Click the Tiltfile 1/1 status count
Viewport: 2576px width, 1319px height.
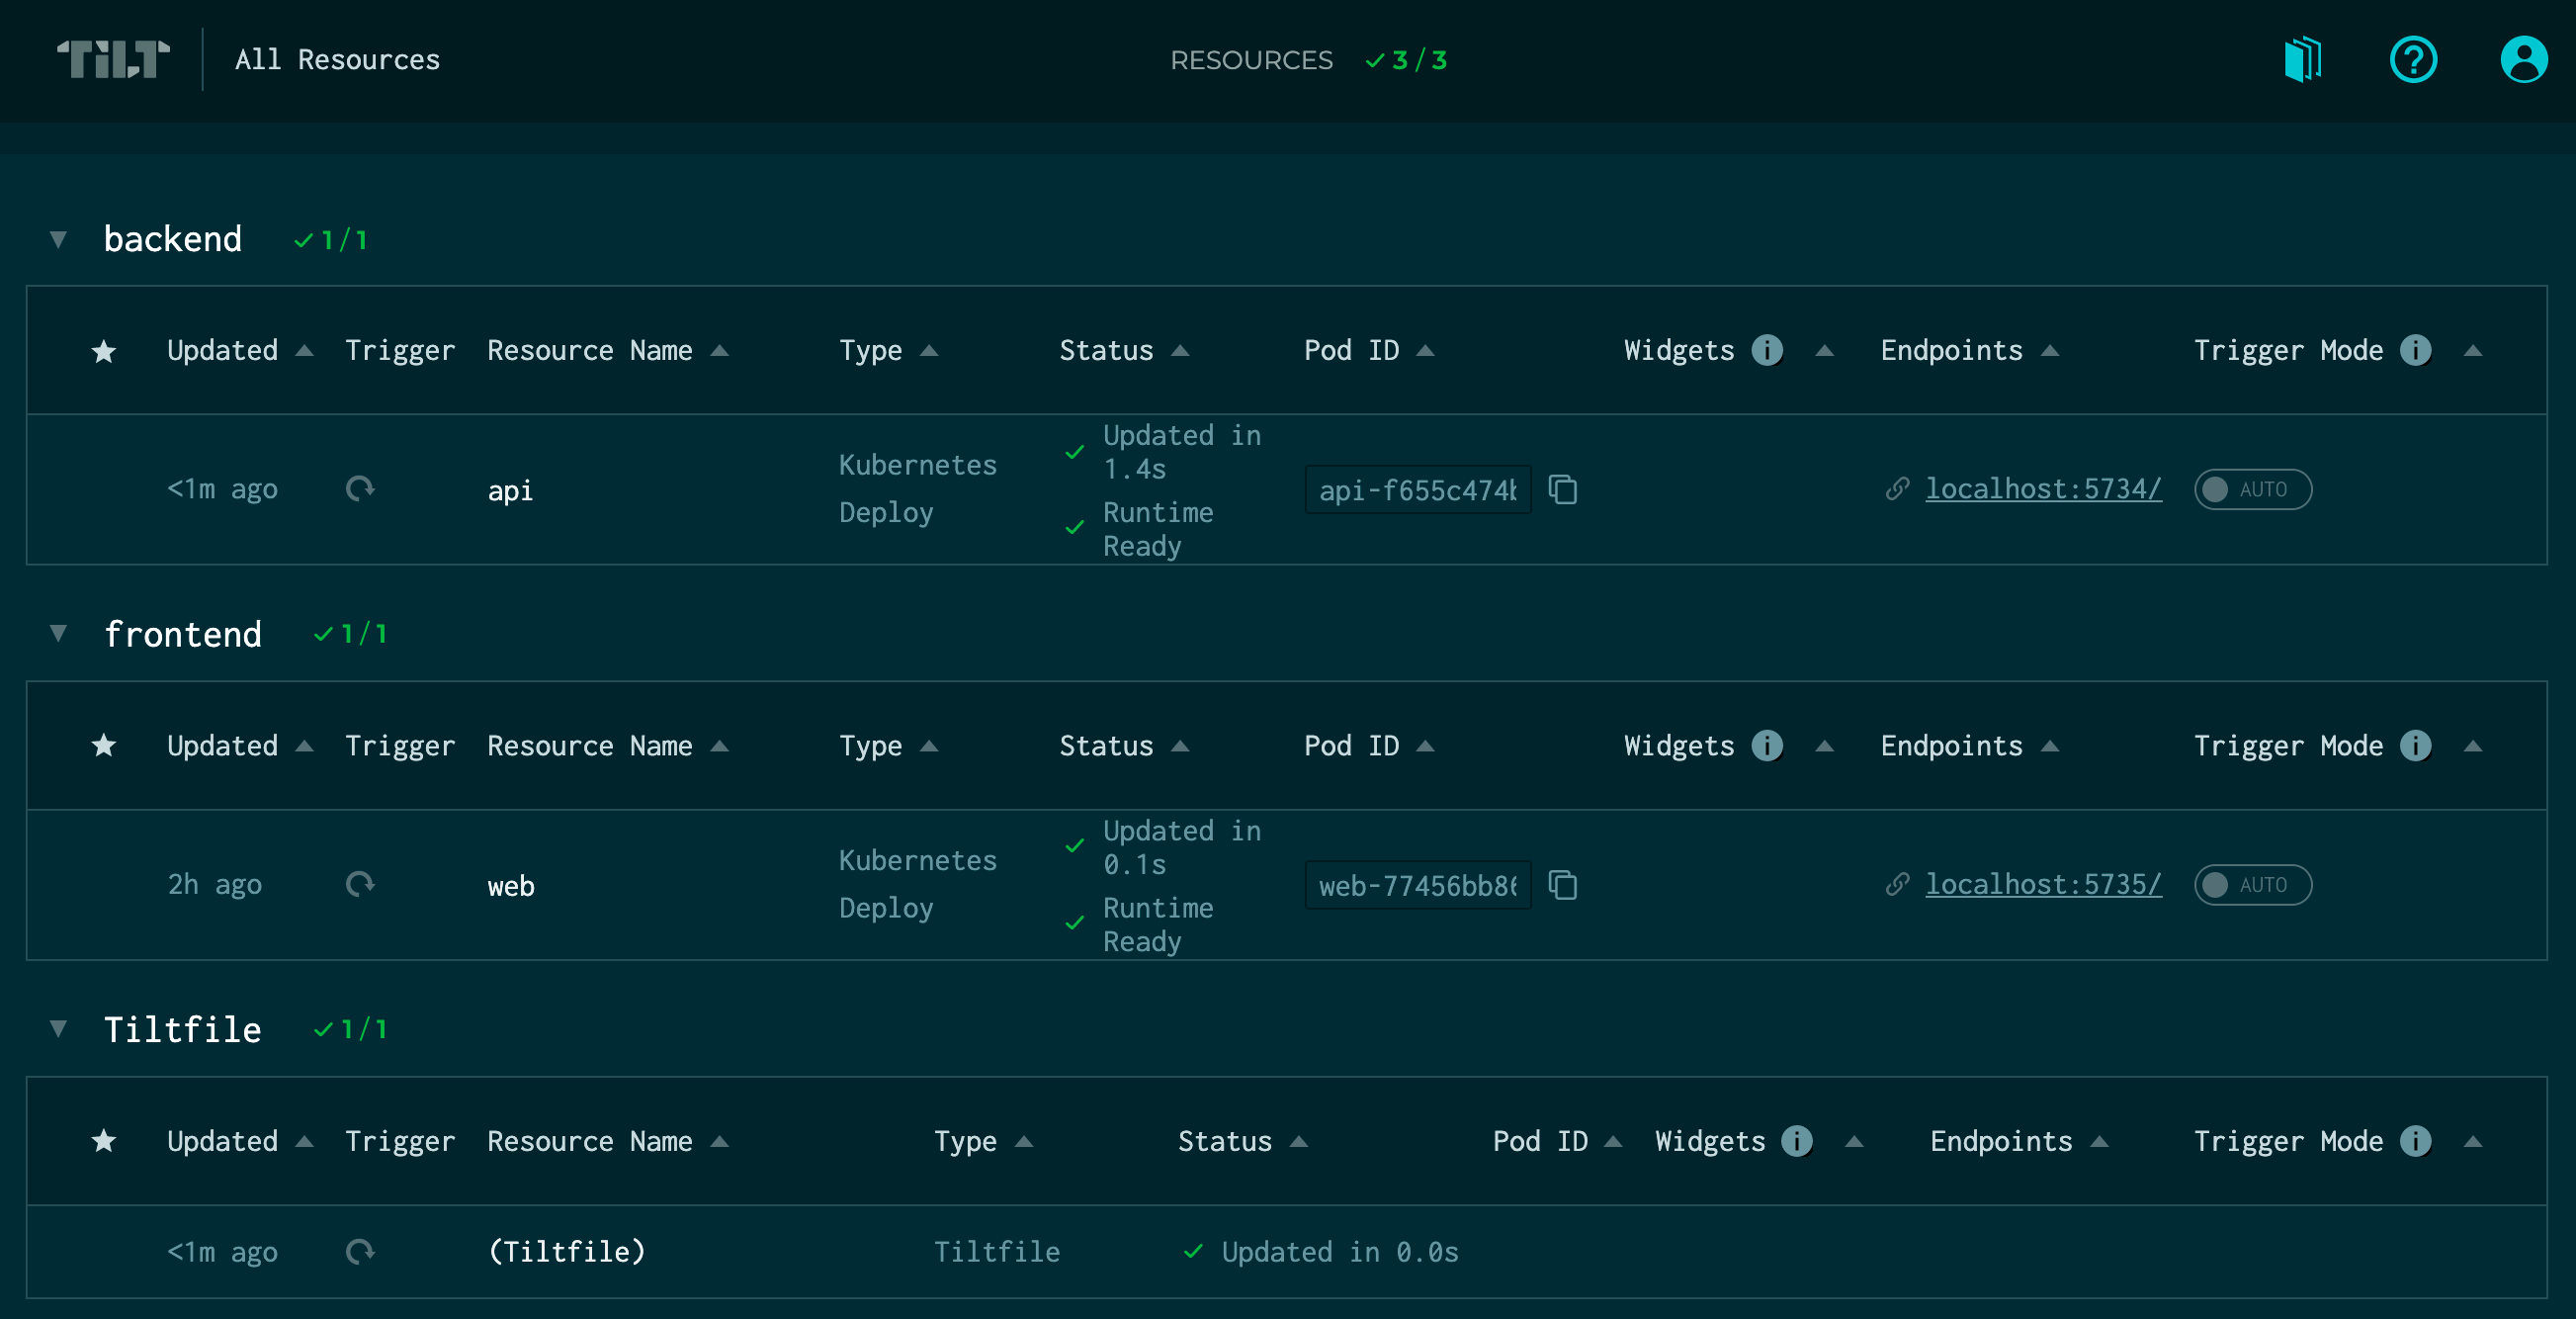pyautogui.click(x=351, y=1029)
